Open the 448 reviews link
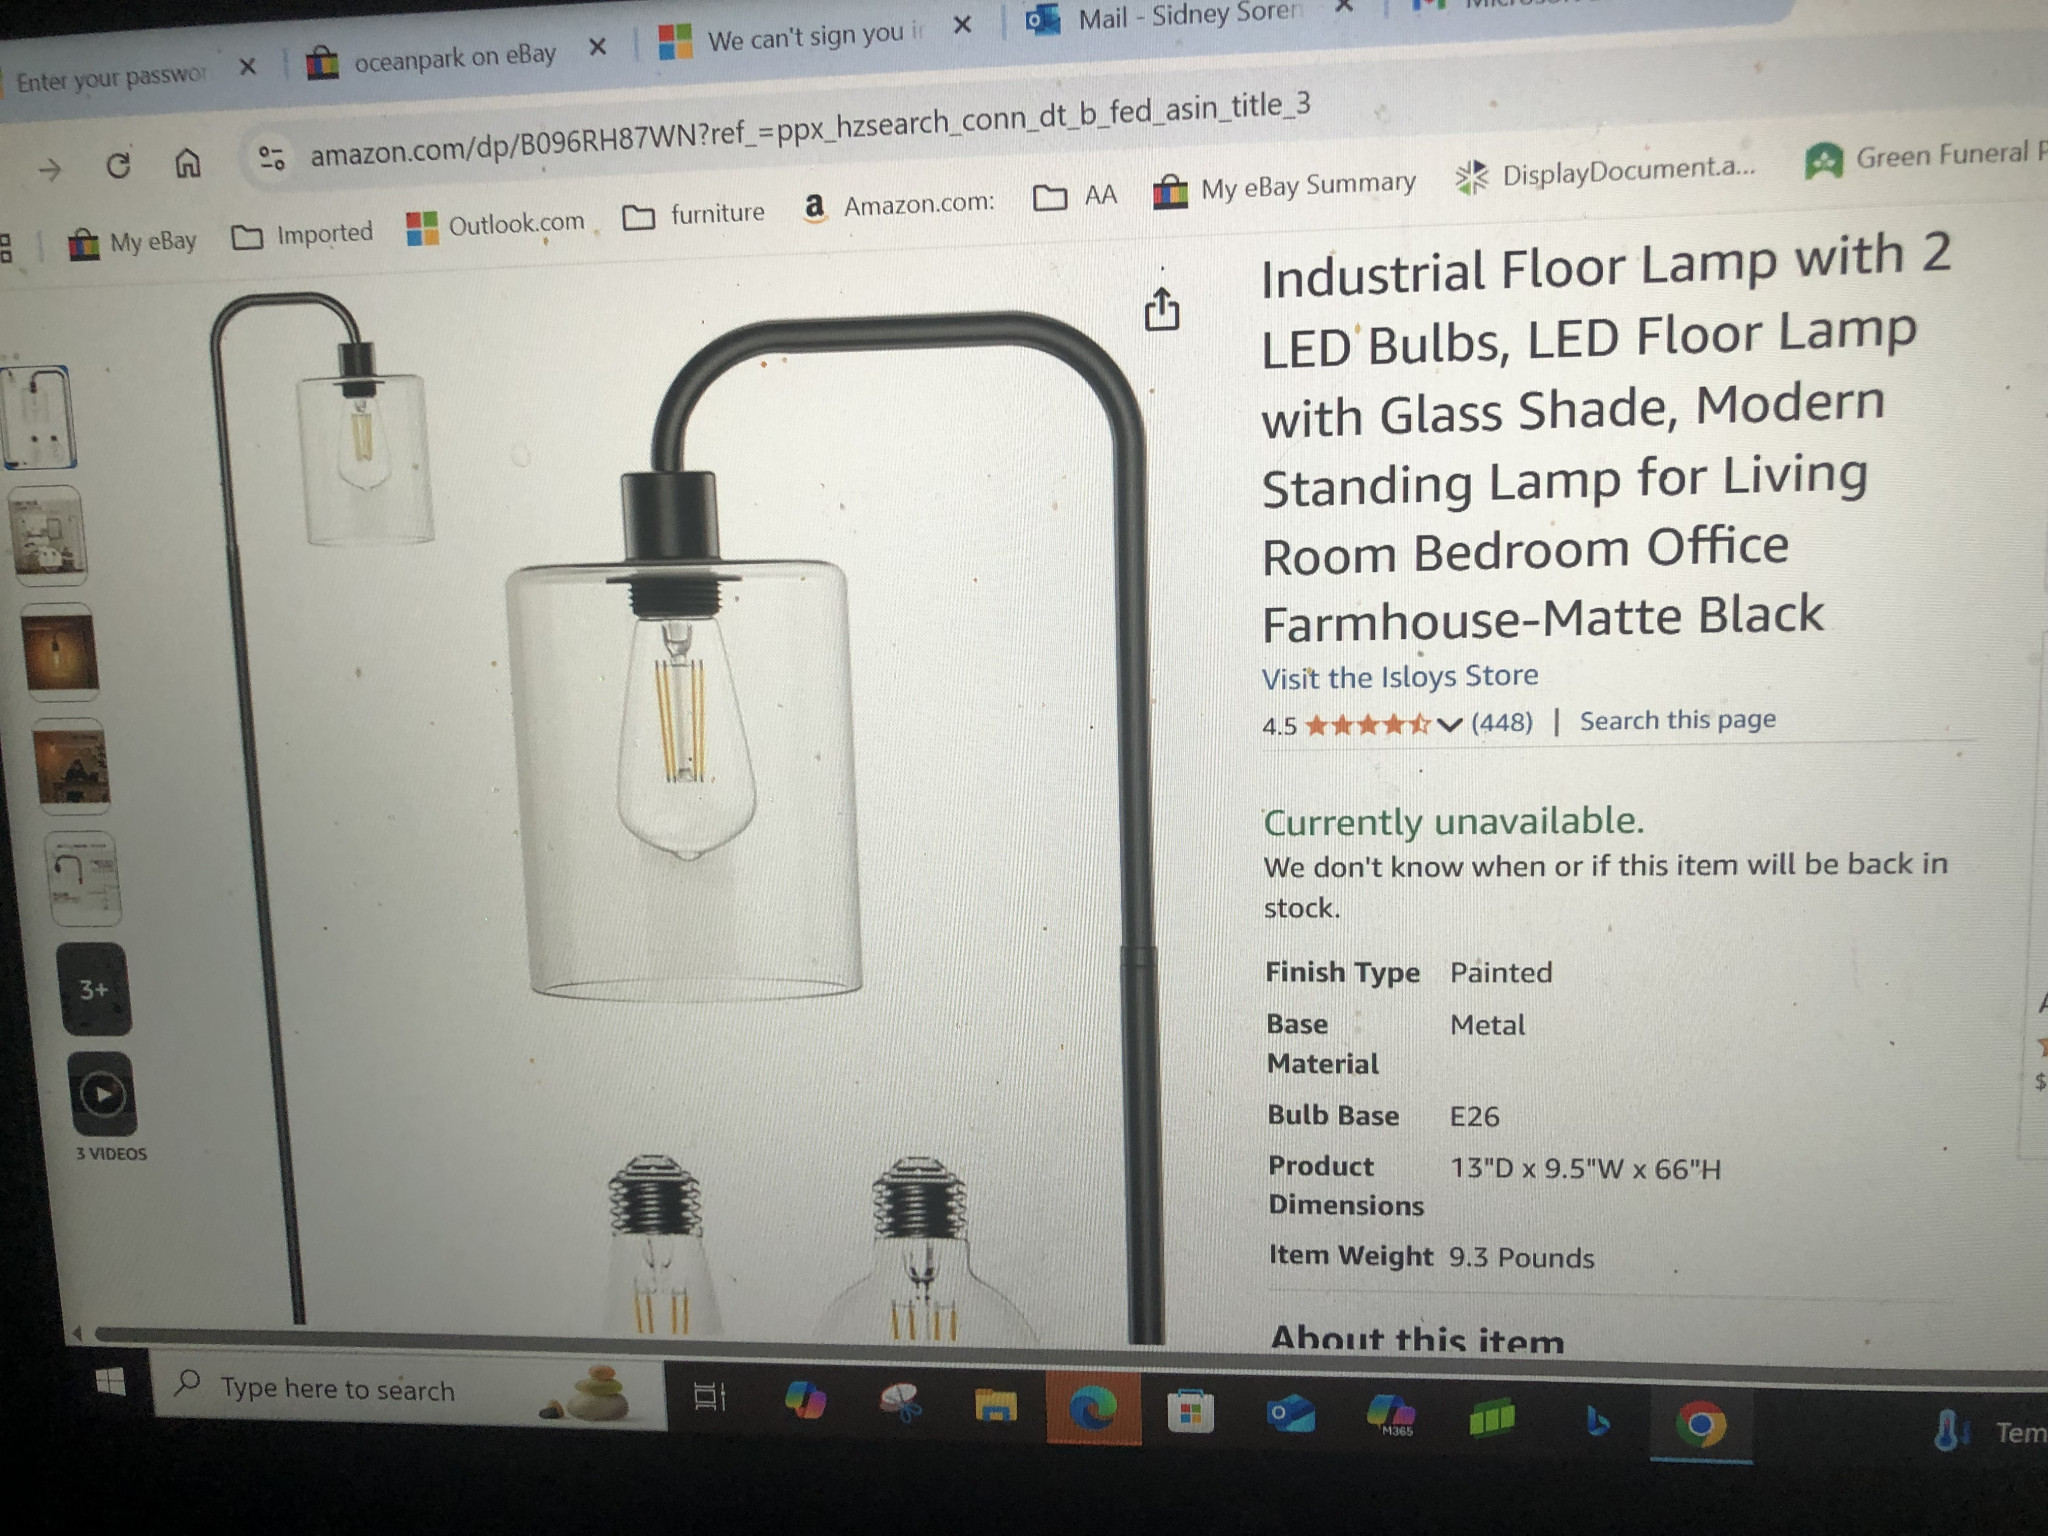Image resolution: width=2048 pixels, height=1536 pixels. tap(1501, 722)
